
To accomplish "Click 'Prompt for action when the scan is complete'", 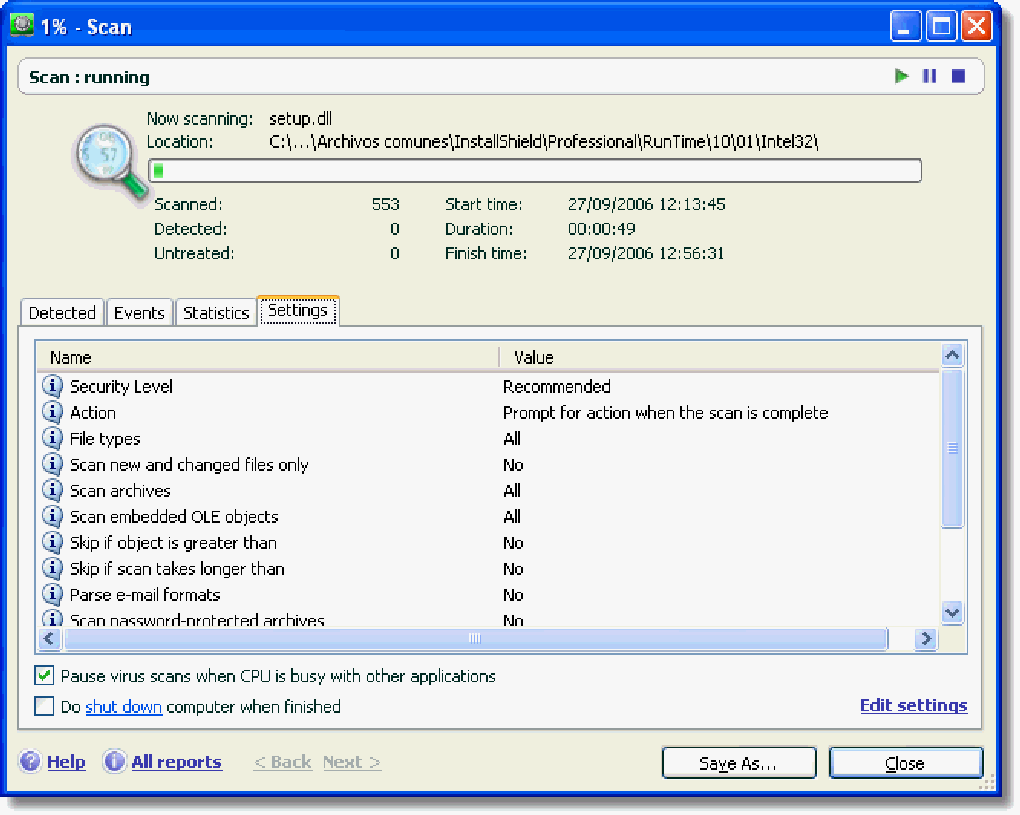I will tap(665, 412).
